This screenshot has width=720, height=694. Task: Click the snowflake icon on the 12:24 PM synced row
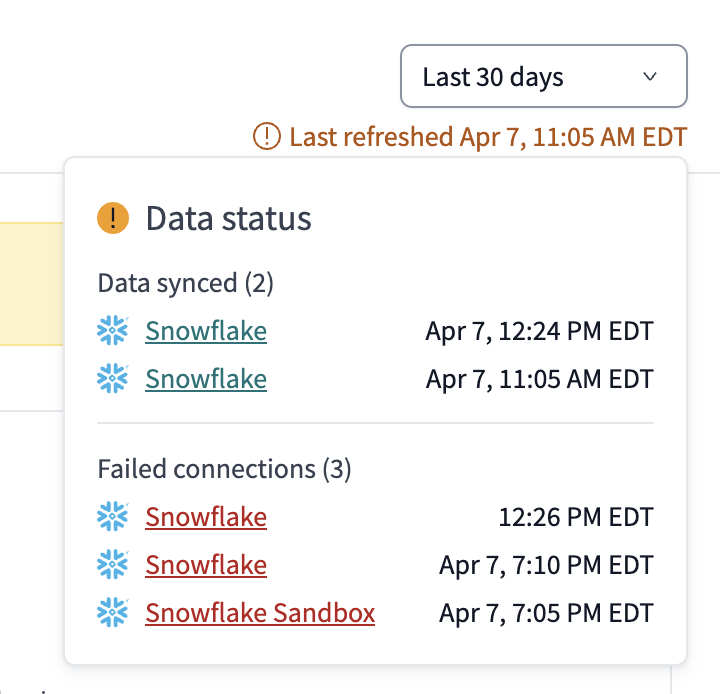pos(113,331)
